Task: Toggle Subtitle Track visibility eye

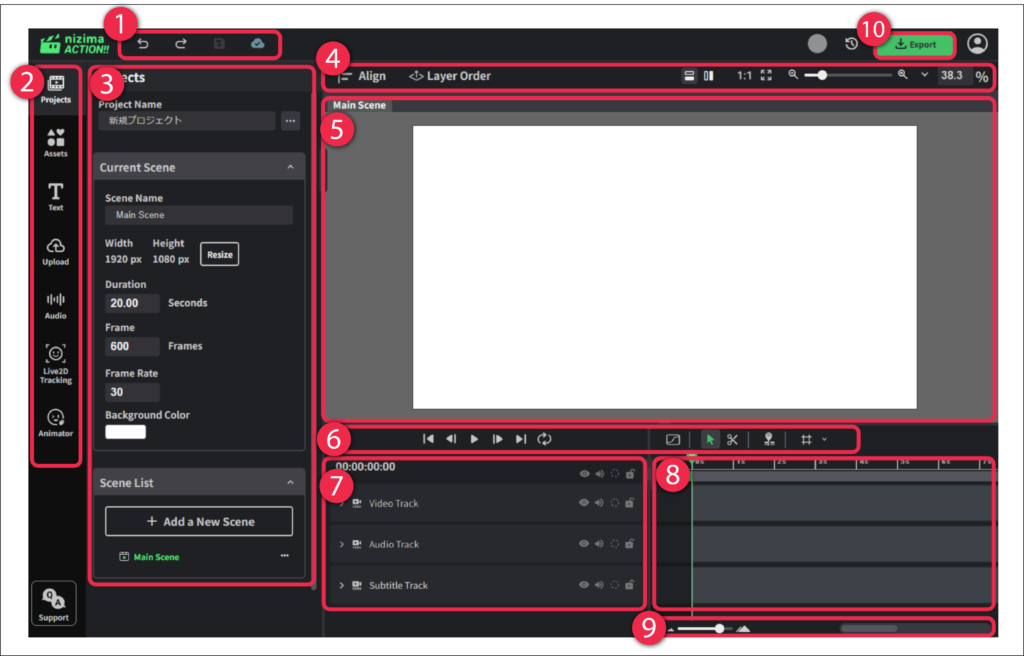Action: [x=584, y=585]
